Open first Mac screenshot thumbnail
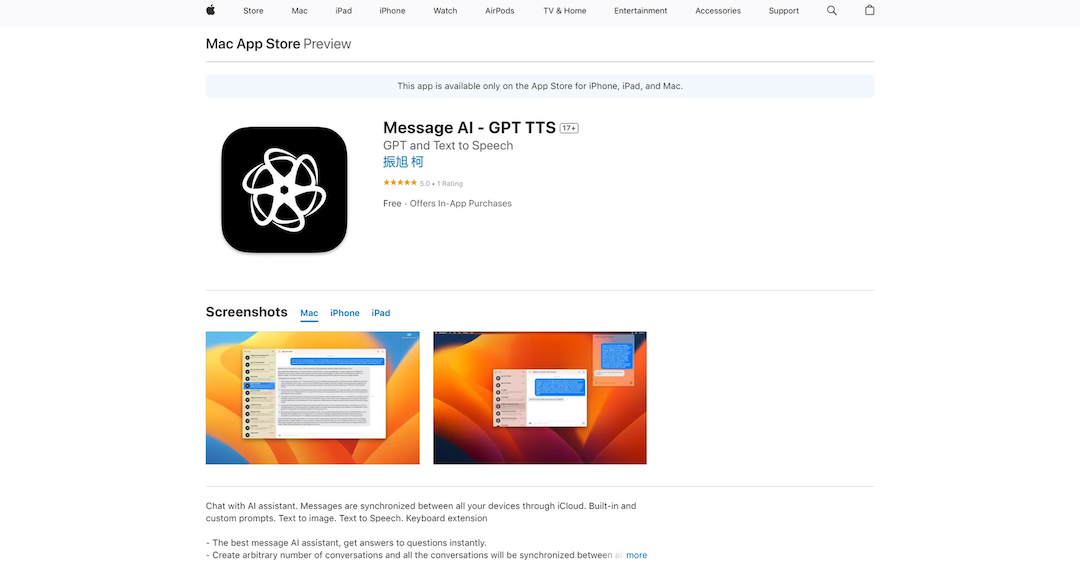 pyautogui.click(x=313, y=398)
